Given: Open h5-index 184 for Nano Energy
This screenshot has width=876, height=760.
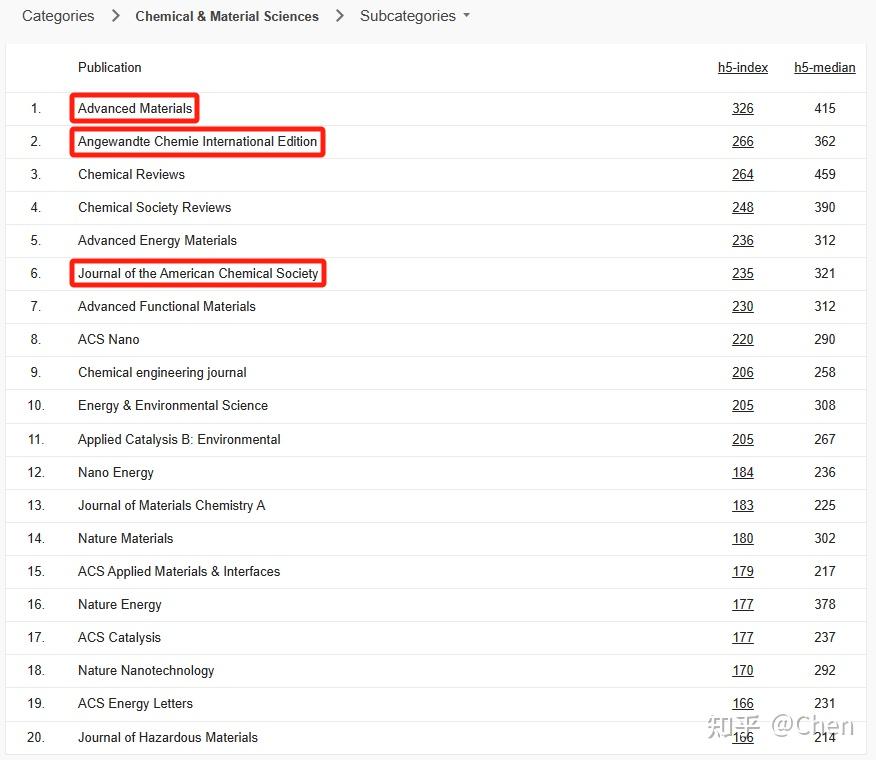Looking at the screenshot, I should tap(742, 472).
